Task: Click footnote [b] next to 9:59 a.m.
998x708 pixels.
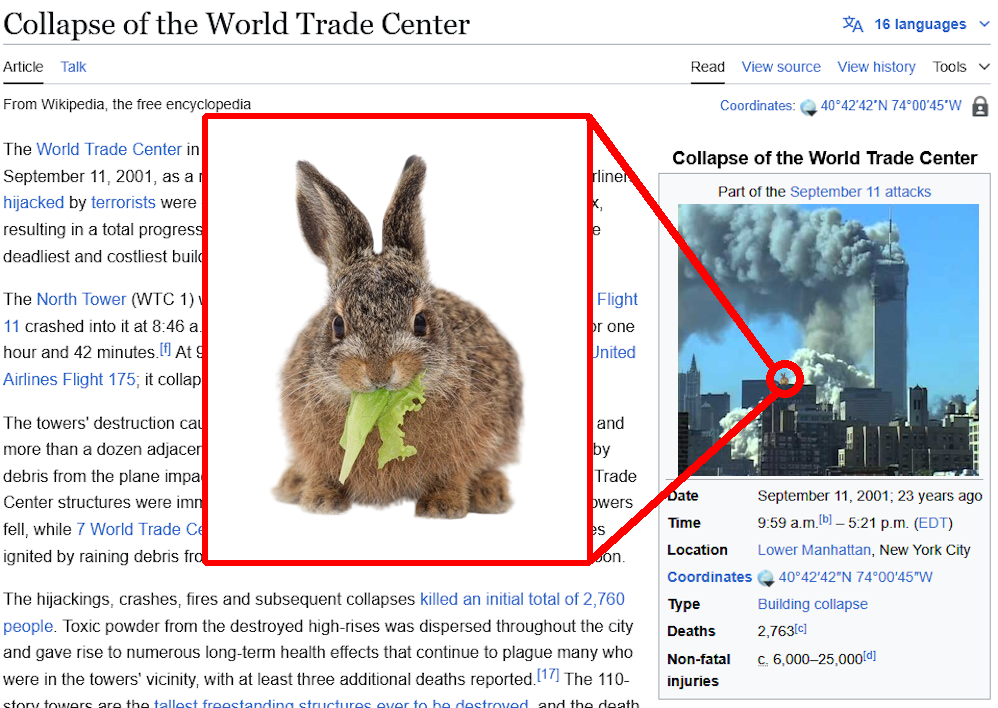Action: tap(825, 519)
